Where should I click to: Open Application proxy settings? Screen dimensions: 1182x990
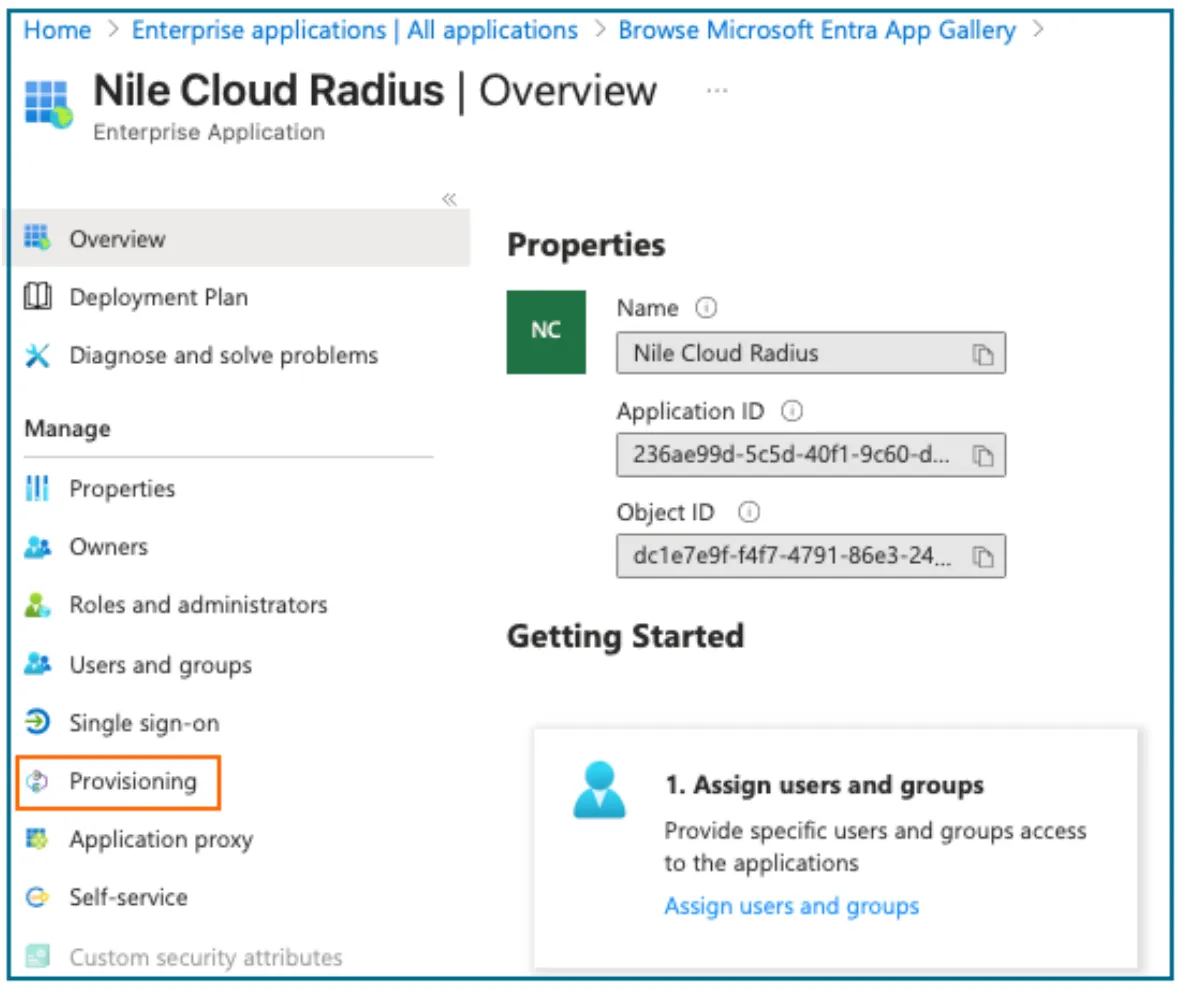(x=161, y=839)
